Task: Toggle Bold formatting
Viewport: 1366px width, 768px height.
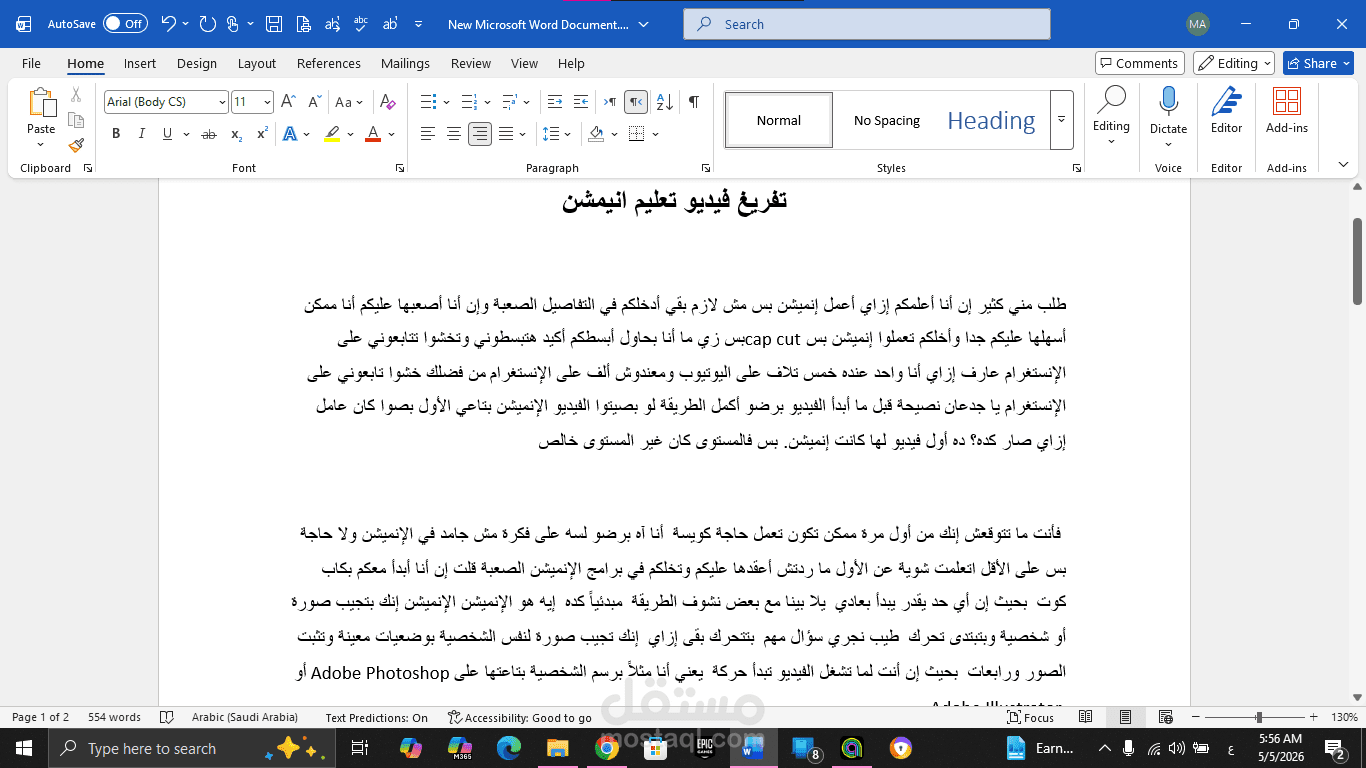Action: 116,134
